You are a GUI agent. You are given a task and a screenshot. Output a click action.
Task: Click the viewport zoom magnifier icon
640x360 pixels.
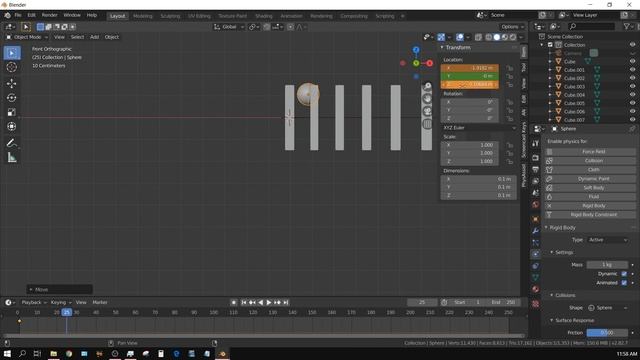[427, 87]
